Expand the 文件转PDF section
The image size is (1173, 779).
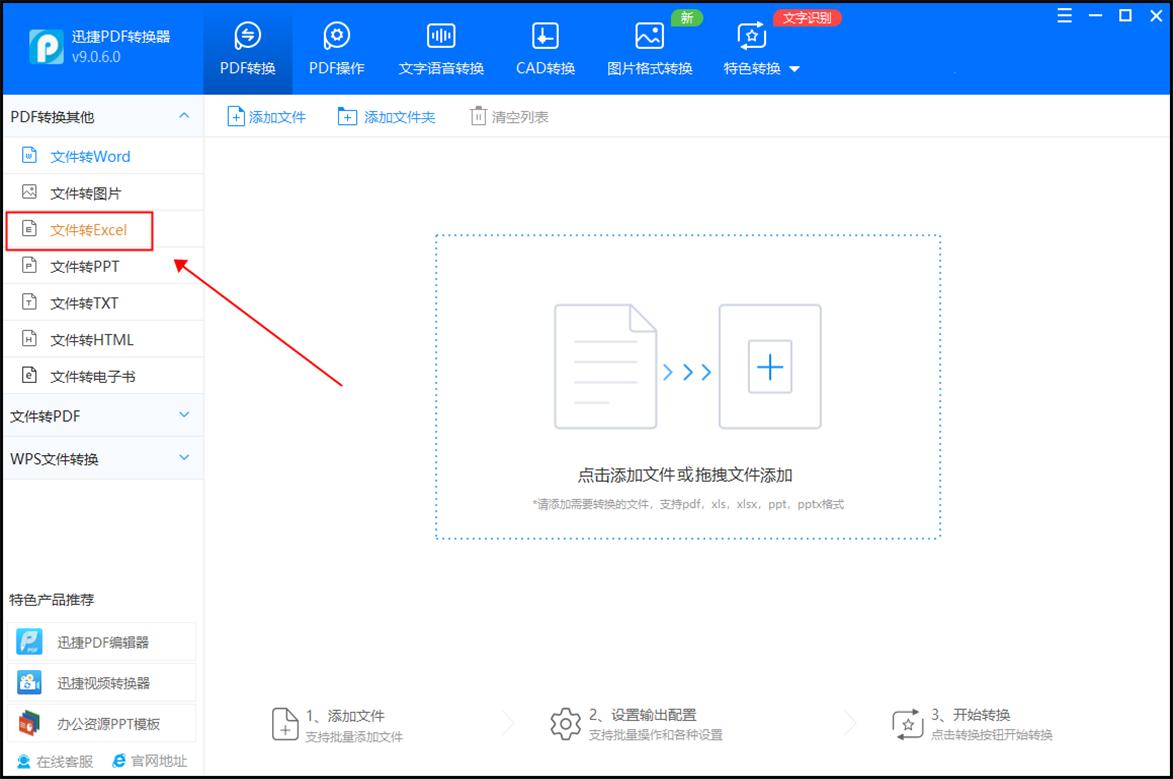[103, 415]
